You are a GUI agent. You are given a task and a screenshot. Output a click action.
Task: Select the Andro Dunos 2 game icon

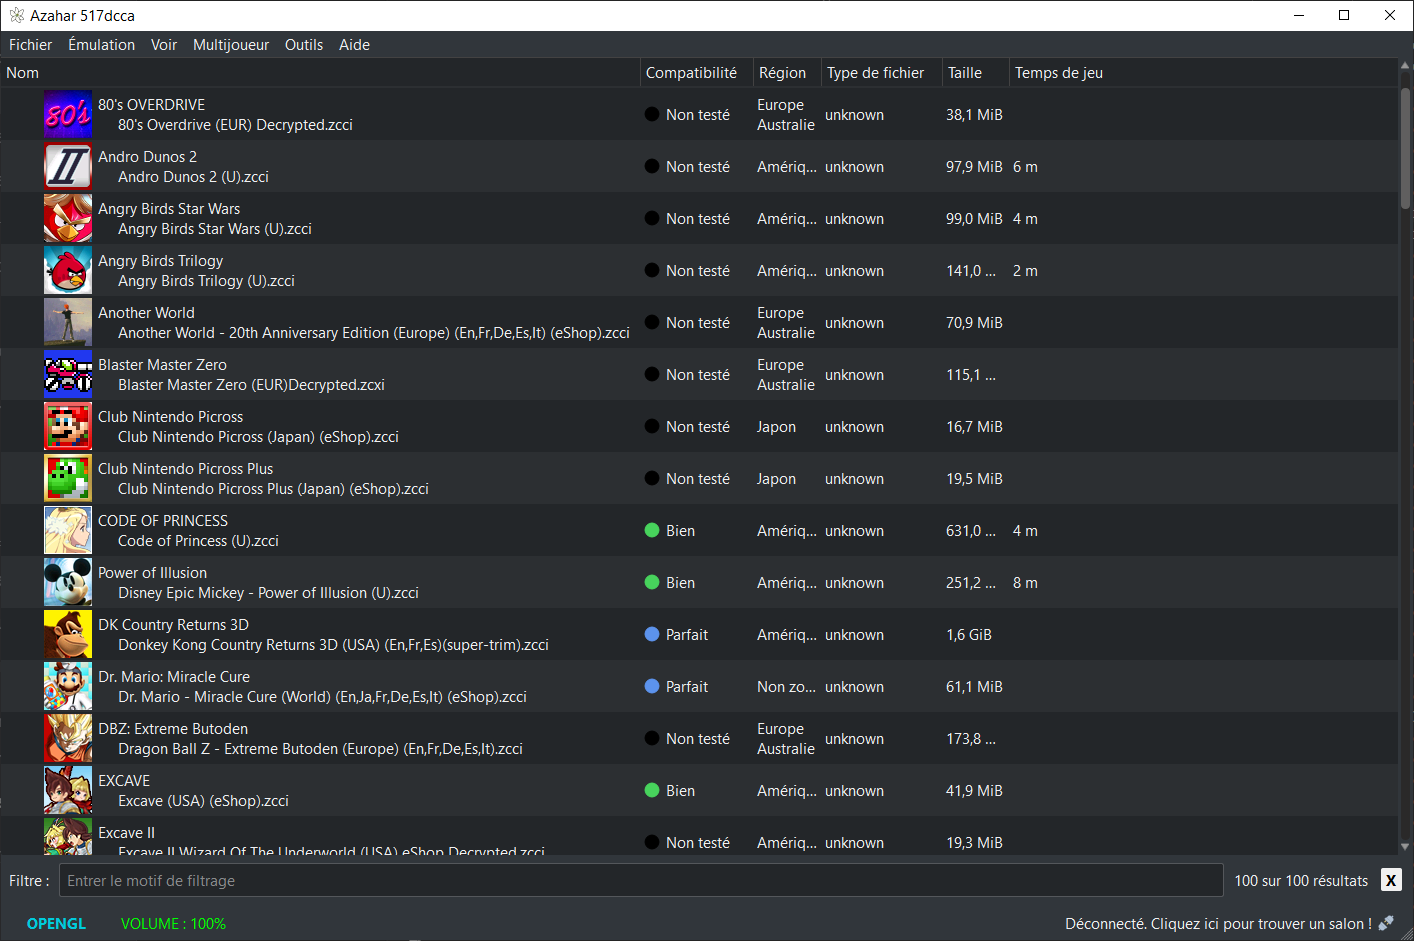pyautogui.click(x=67, y=166)
